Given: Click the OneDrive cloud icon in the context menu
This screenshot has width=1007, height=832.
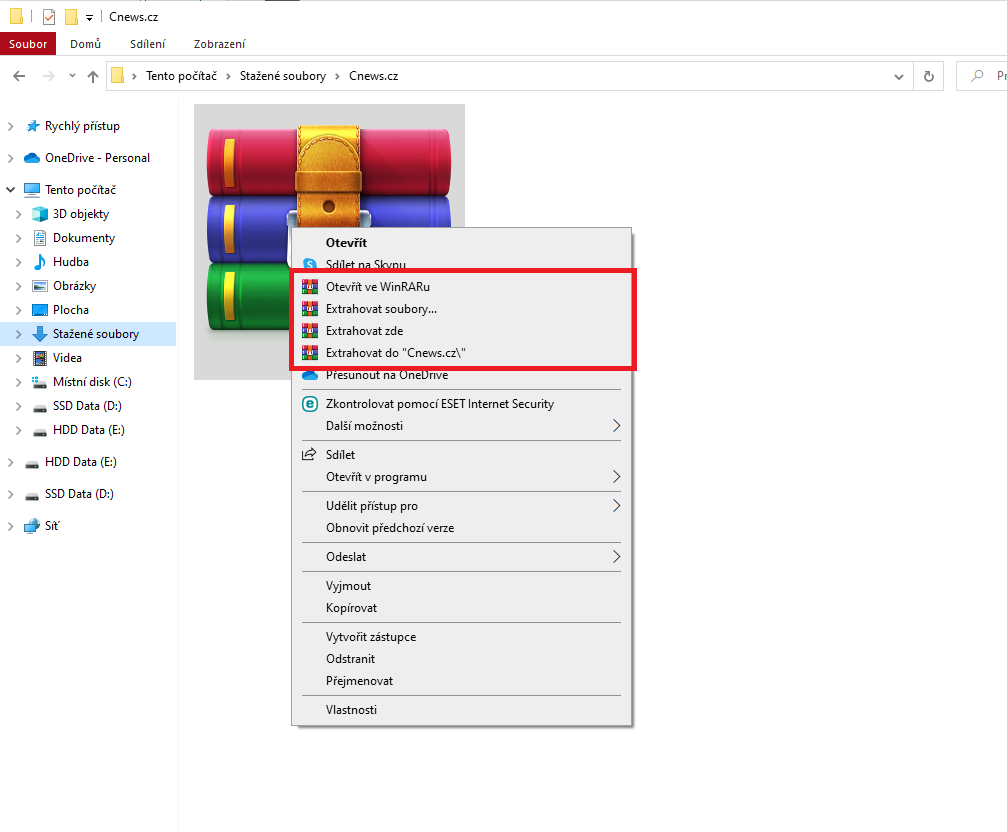Looking at the screenshot, I should 310,375.
